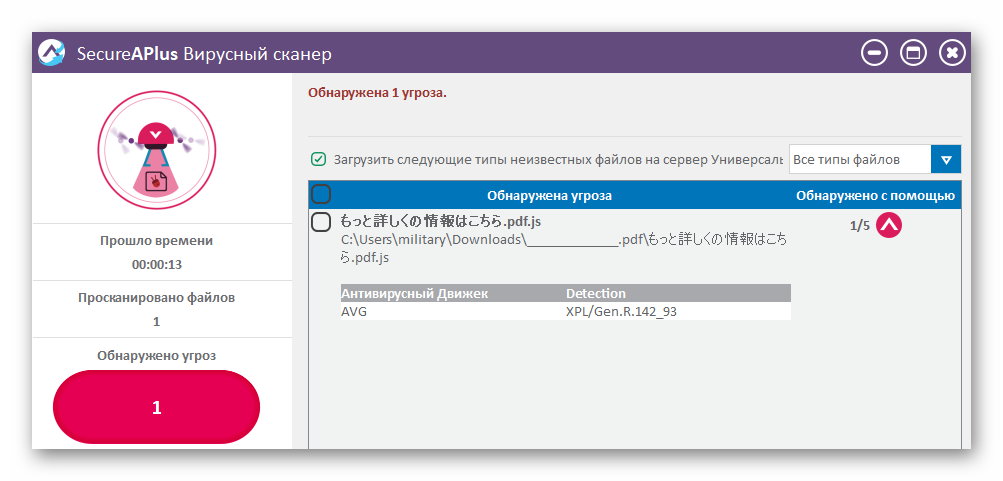Click the 'Detection' sub-table header
The width and height of the screenshot is (1003, 481).
coord(596,294)
